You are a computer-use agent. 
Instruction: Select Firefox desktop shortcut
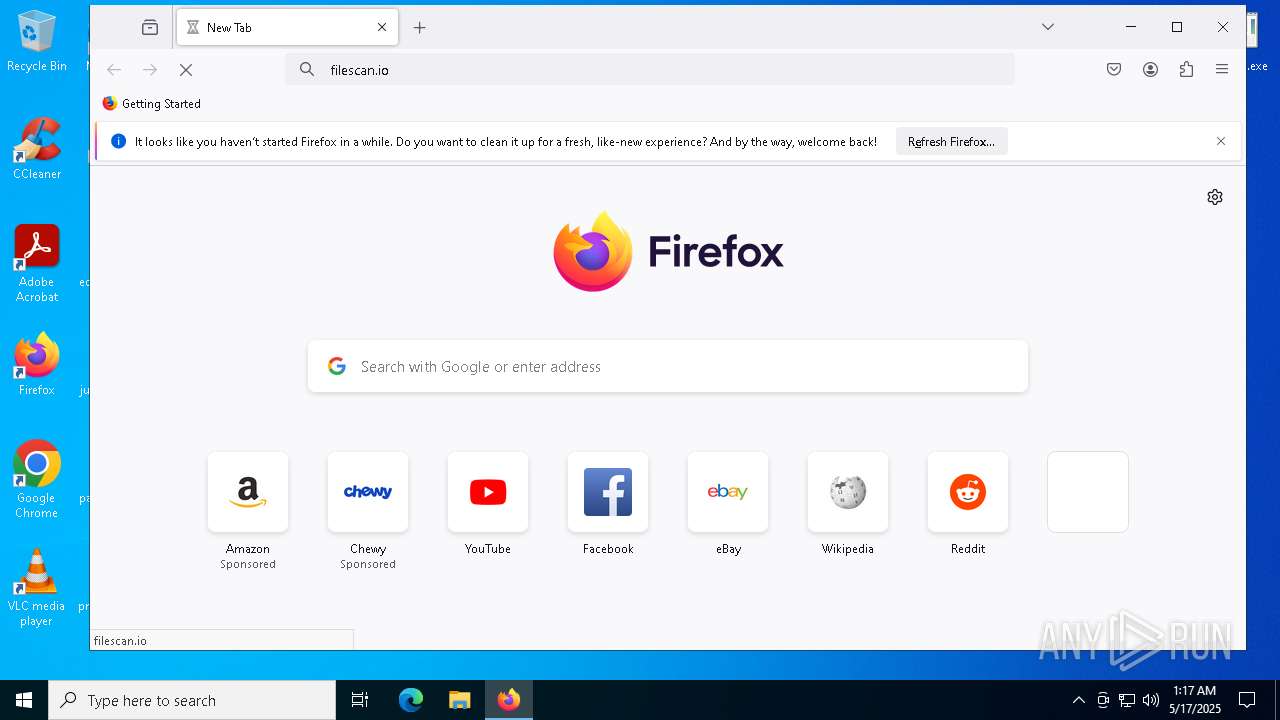tap(37, 365)
